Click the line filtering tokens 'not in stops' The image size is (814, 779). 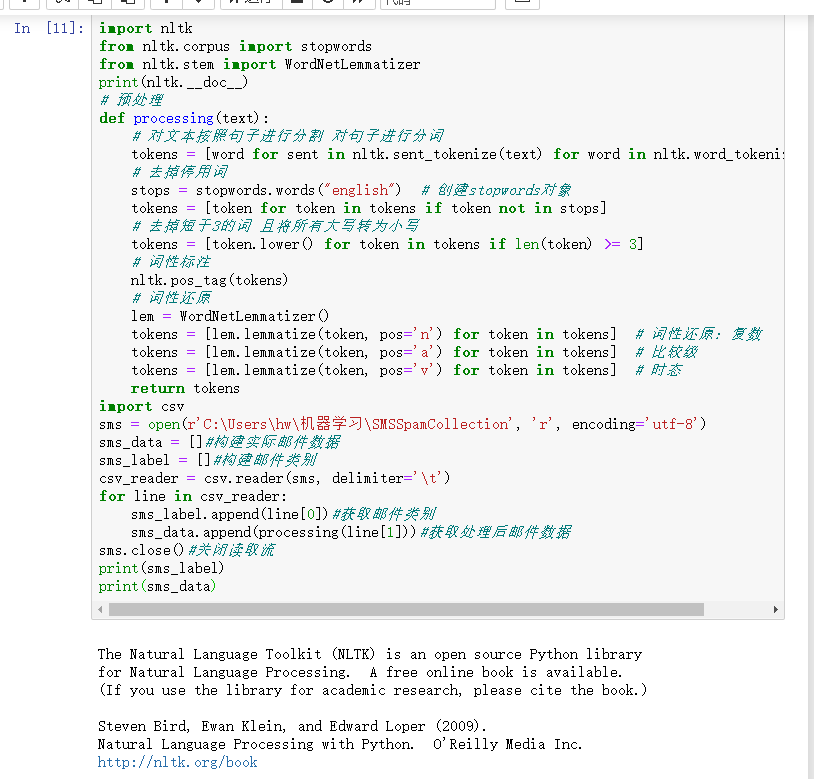pyautogui.click(x=369, y=208)
